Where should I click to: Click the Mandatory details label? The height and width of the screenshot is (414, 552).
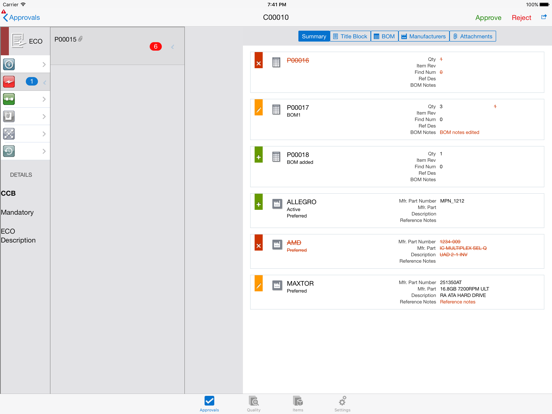[x=17, y=212]
